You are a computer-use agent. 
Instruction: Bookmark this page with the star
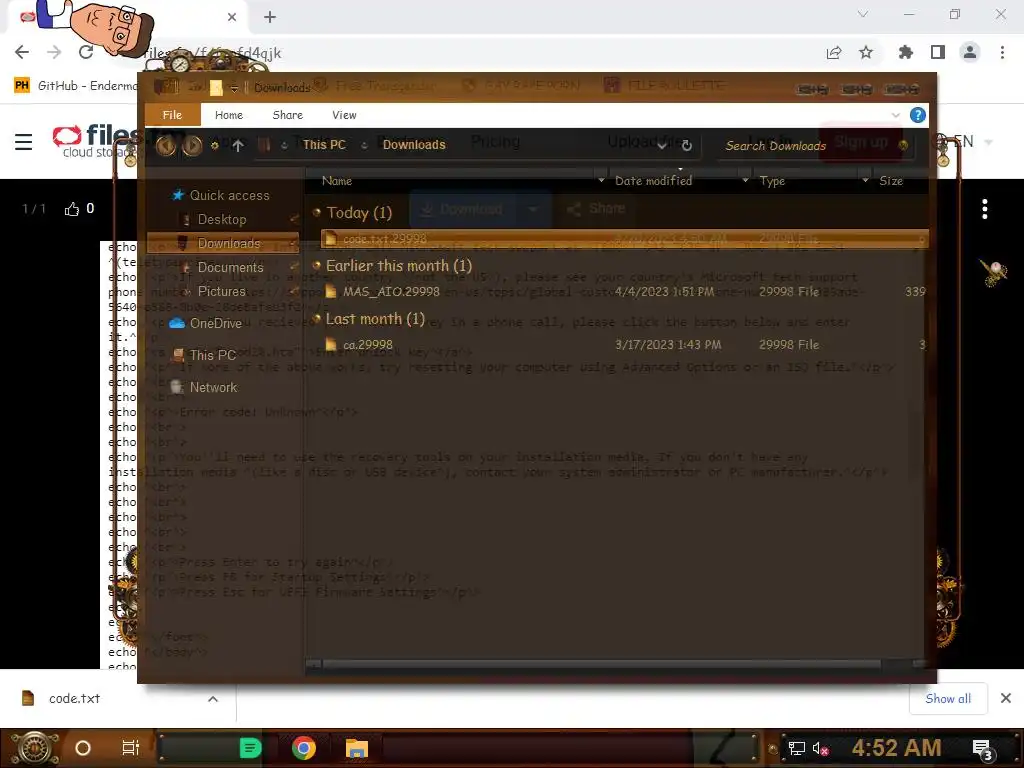(866, 52)
